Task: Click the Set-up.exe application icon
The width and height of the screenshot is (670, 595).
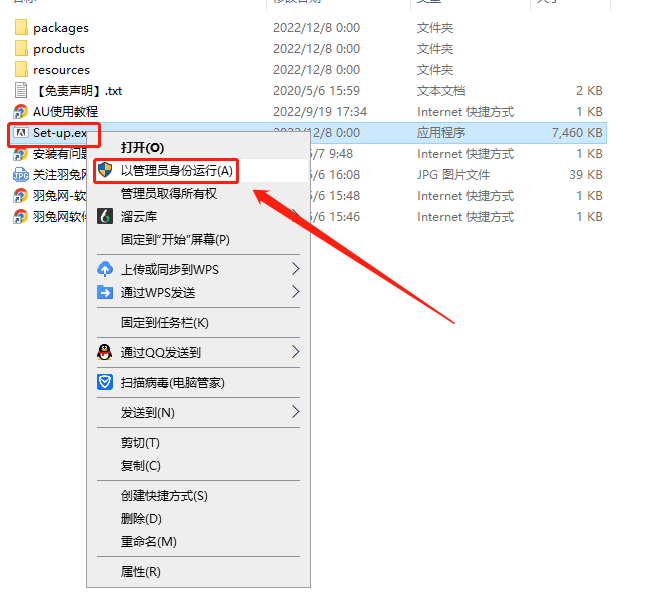Action: (x=21, y=133)
